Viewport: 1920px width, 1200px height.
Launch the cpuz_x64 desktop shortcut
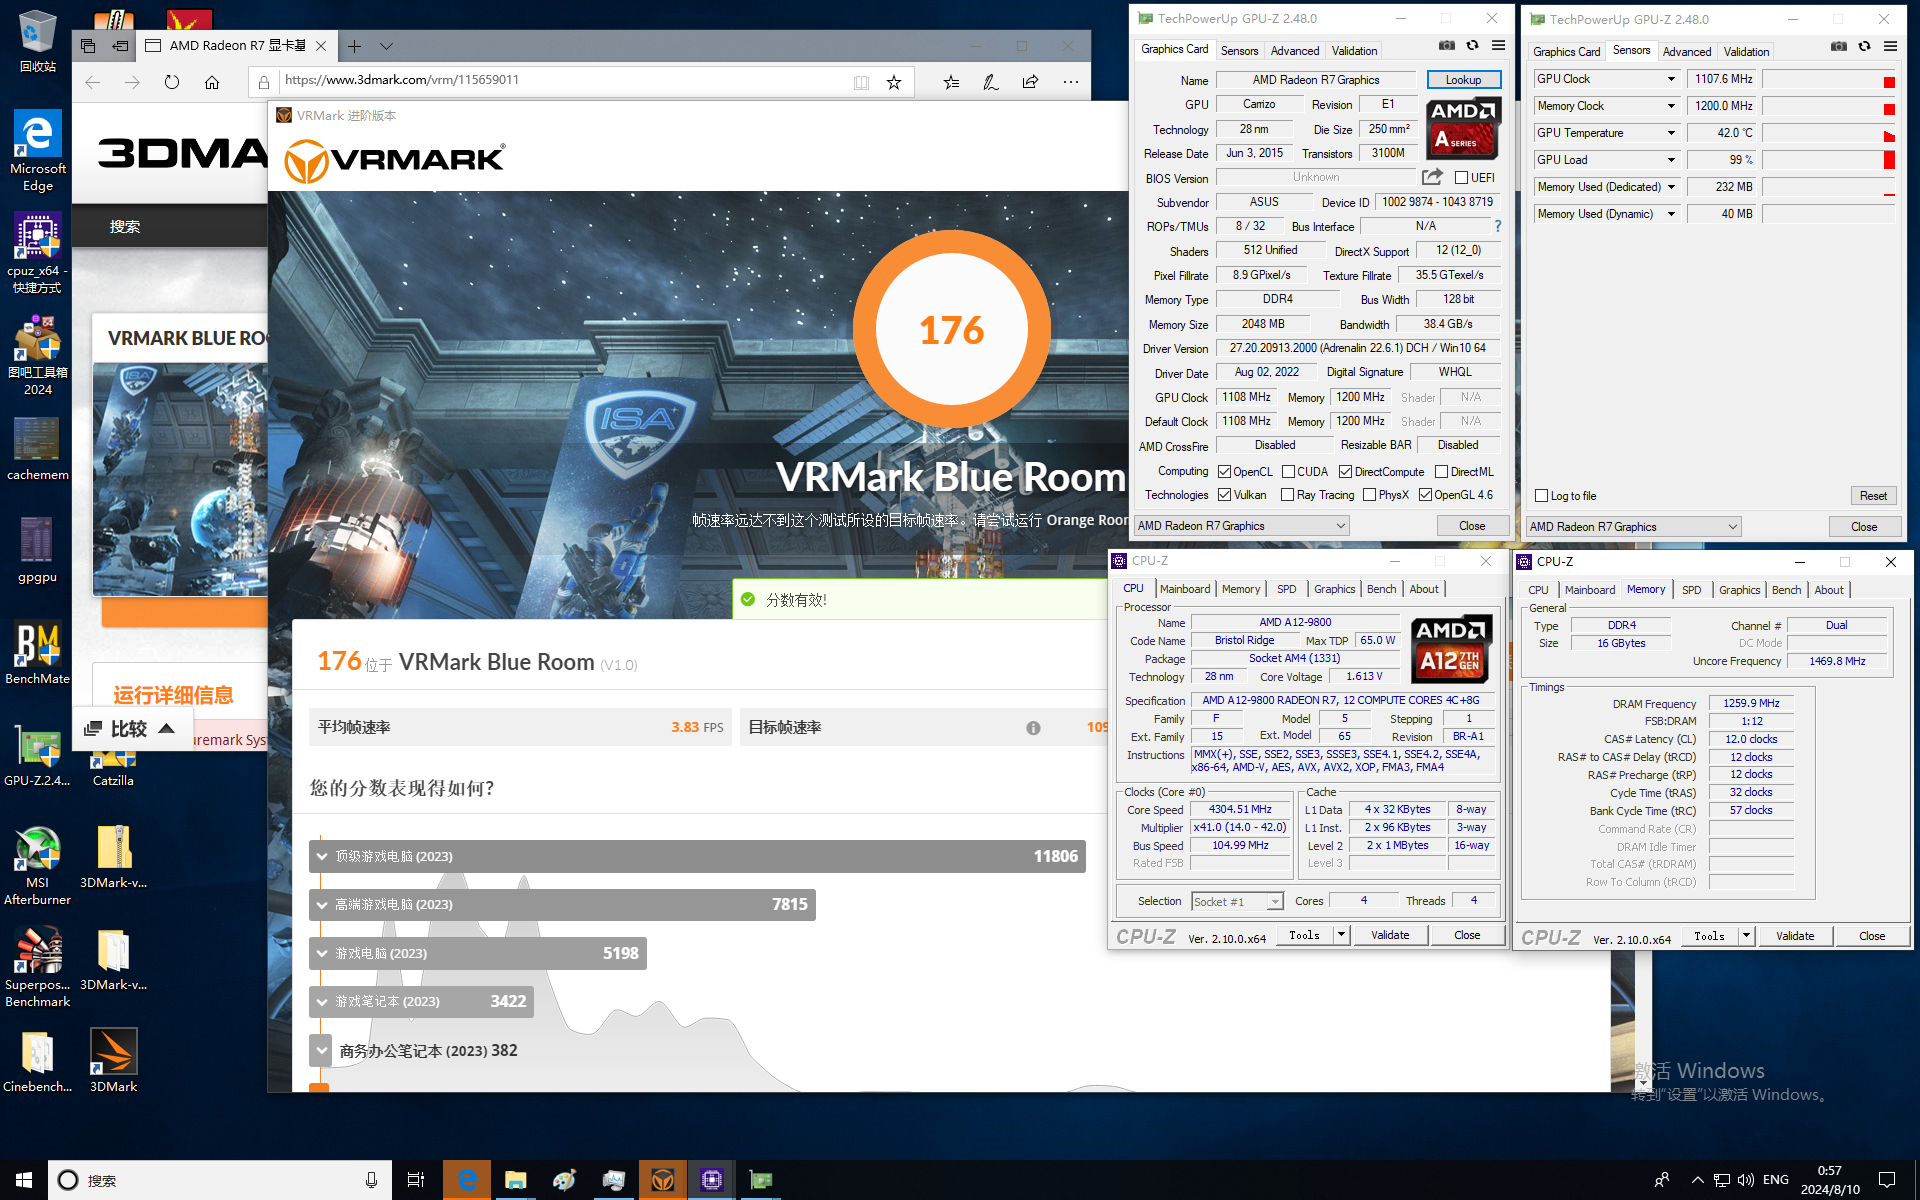tap(37, 253)
